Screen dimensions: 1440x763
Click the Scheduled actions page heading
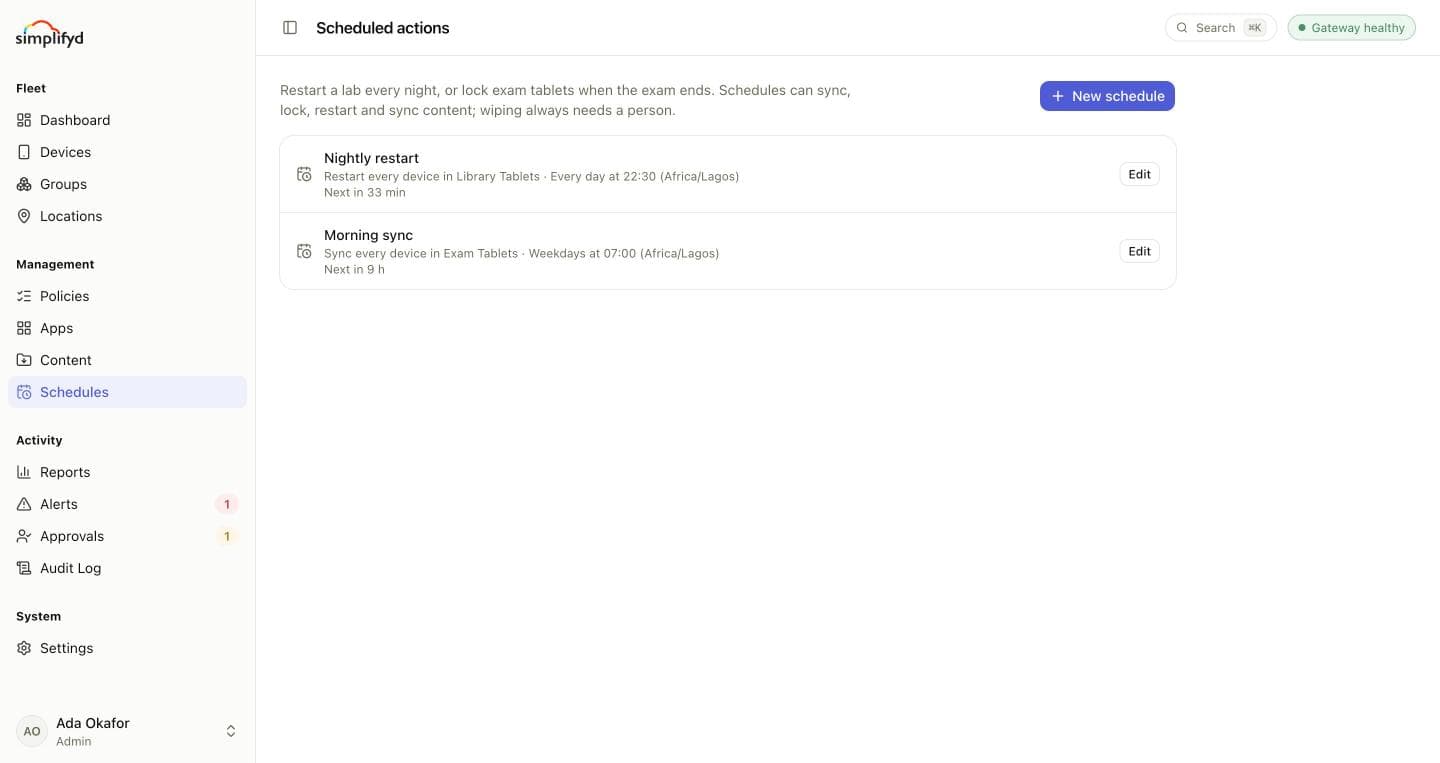[x=383, y=28]
